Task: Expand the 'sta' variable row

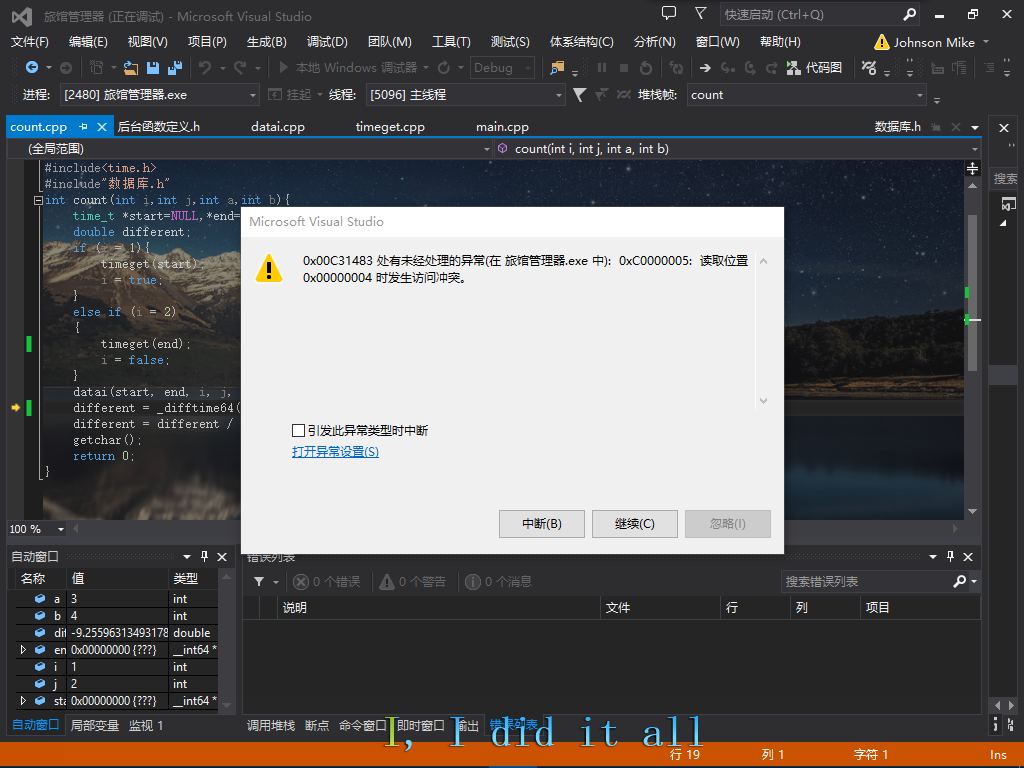Action: click(x=24, y=701)
